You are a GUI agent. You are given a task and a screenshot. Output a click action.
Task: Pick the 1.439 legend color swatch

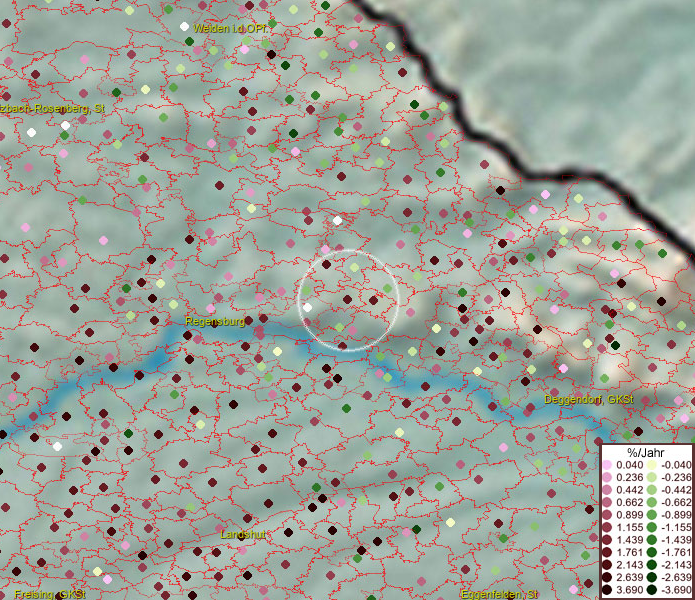click(607, 540)
